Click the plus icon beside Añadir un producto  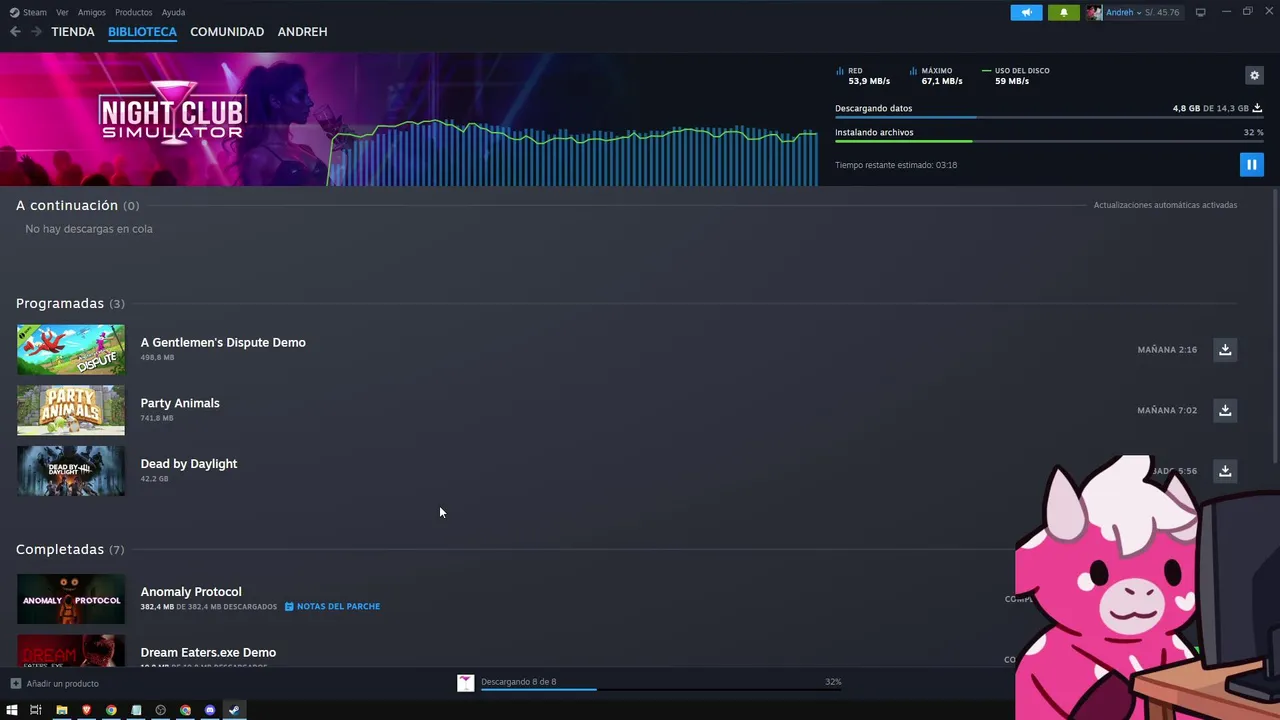[x=15, y=684]
